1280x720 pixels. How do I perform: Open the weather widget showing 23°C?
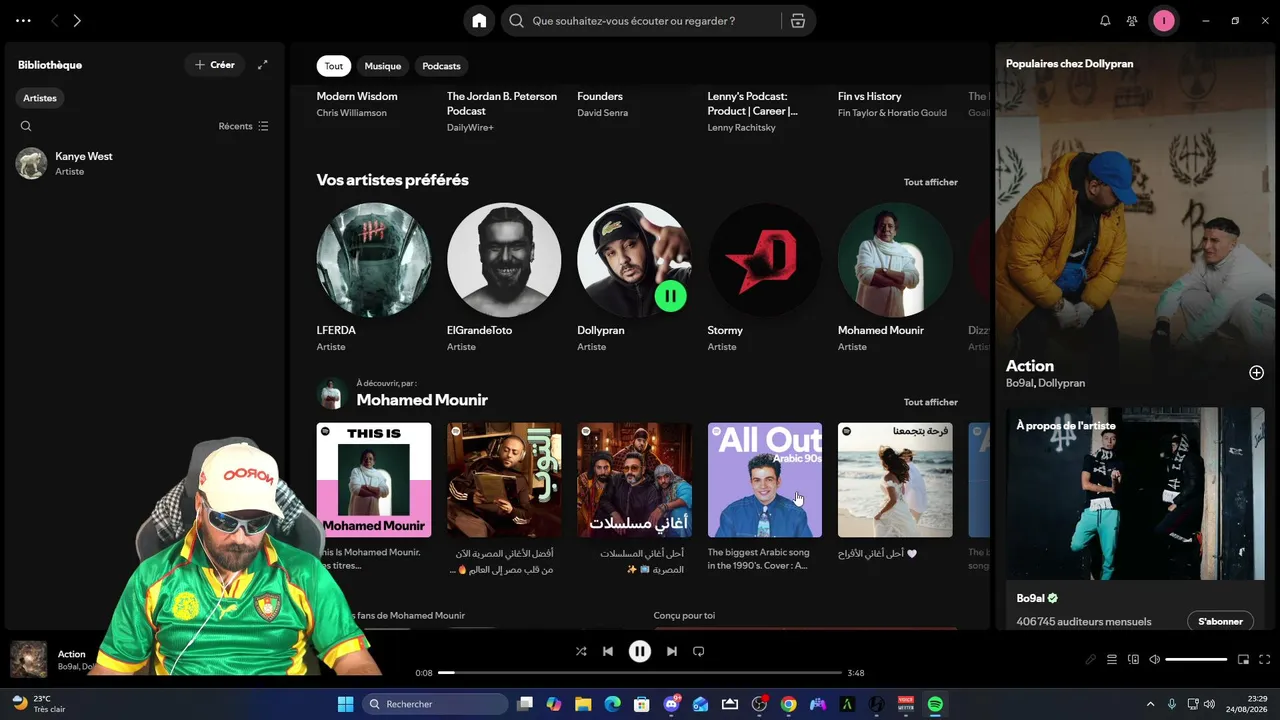click(x=38, y=704)
